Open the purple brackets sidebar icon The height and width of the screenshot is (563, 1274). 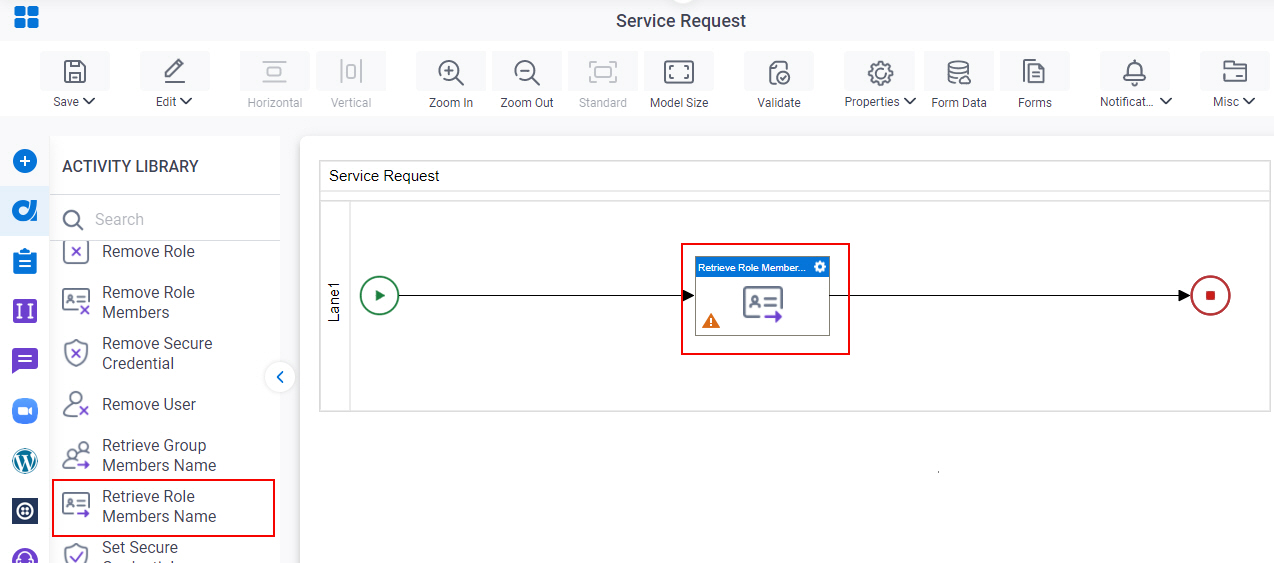coord(25,311)
